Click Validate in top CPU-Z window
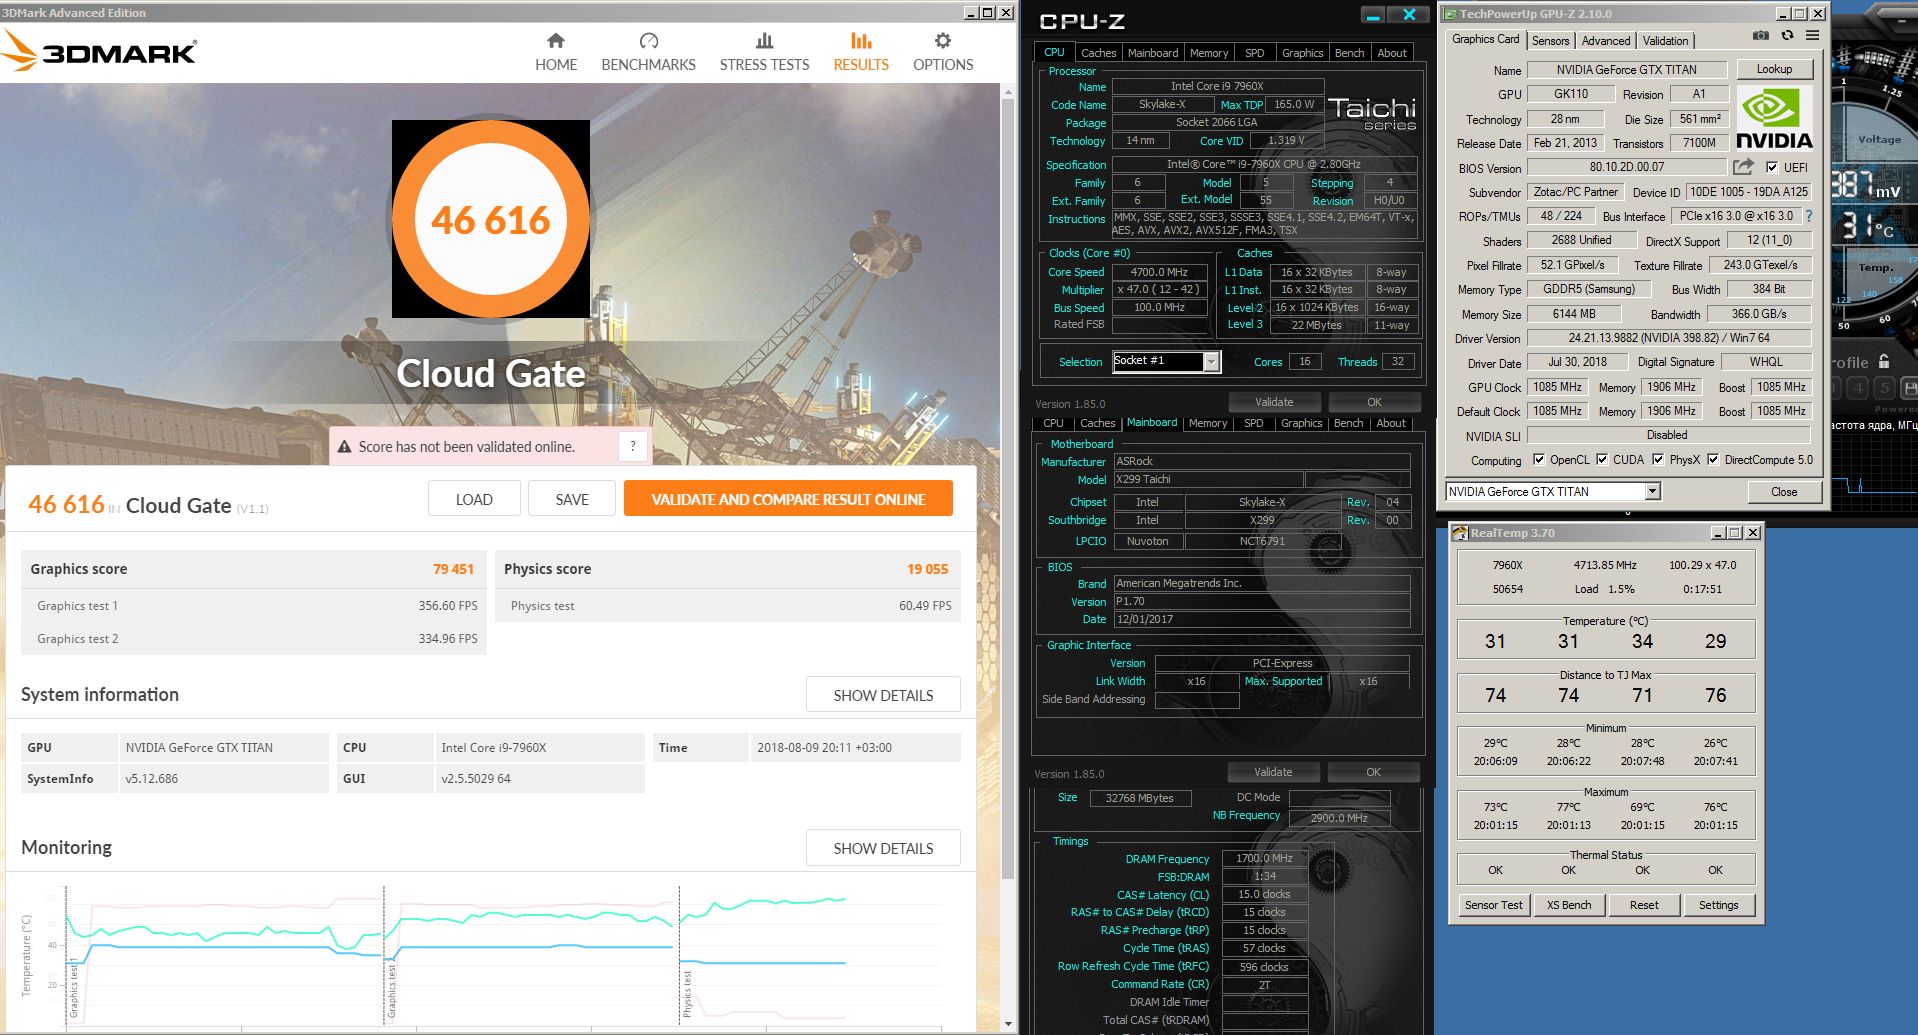 [x=1274, y=402]
